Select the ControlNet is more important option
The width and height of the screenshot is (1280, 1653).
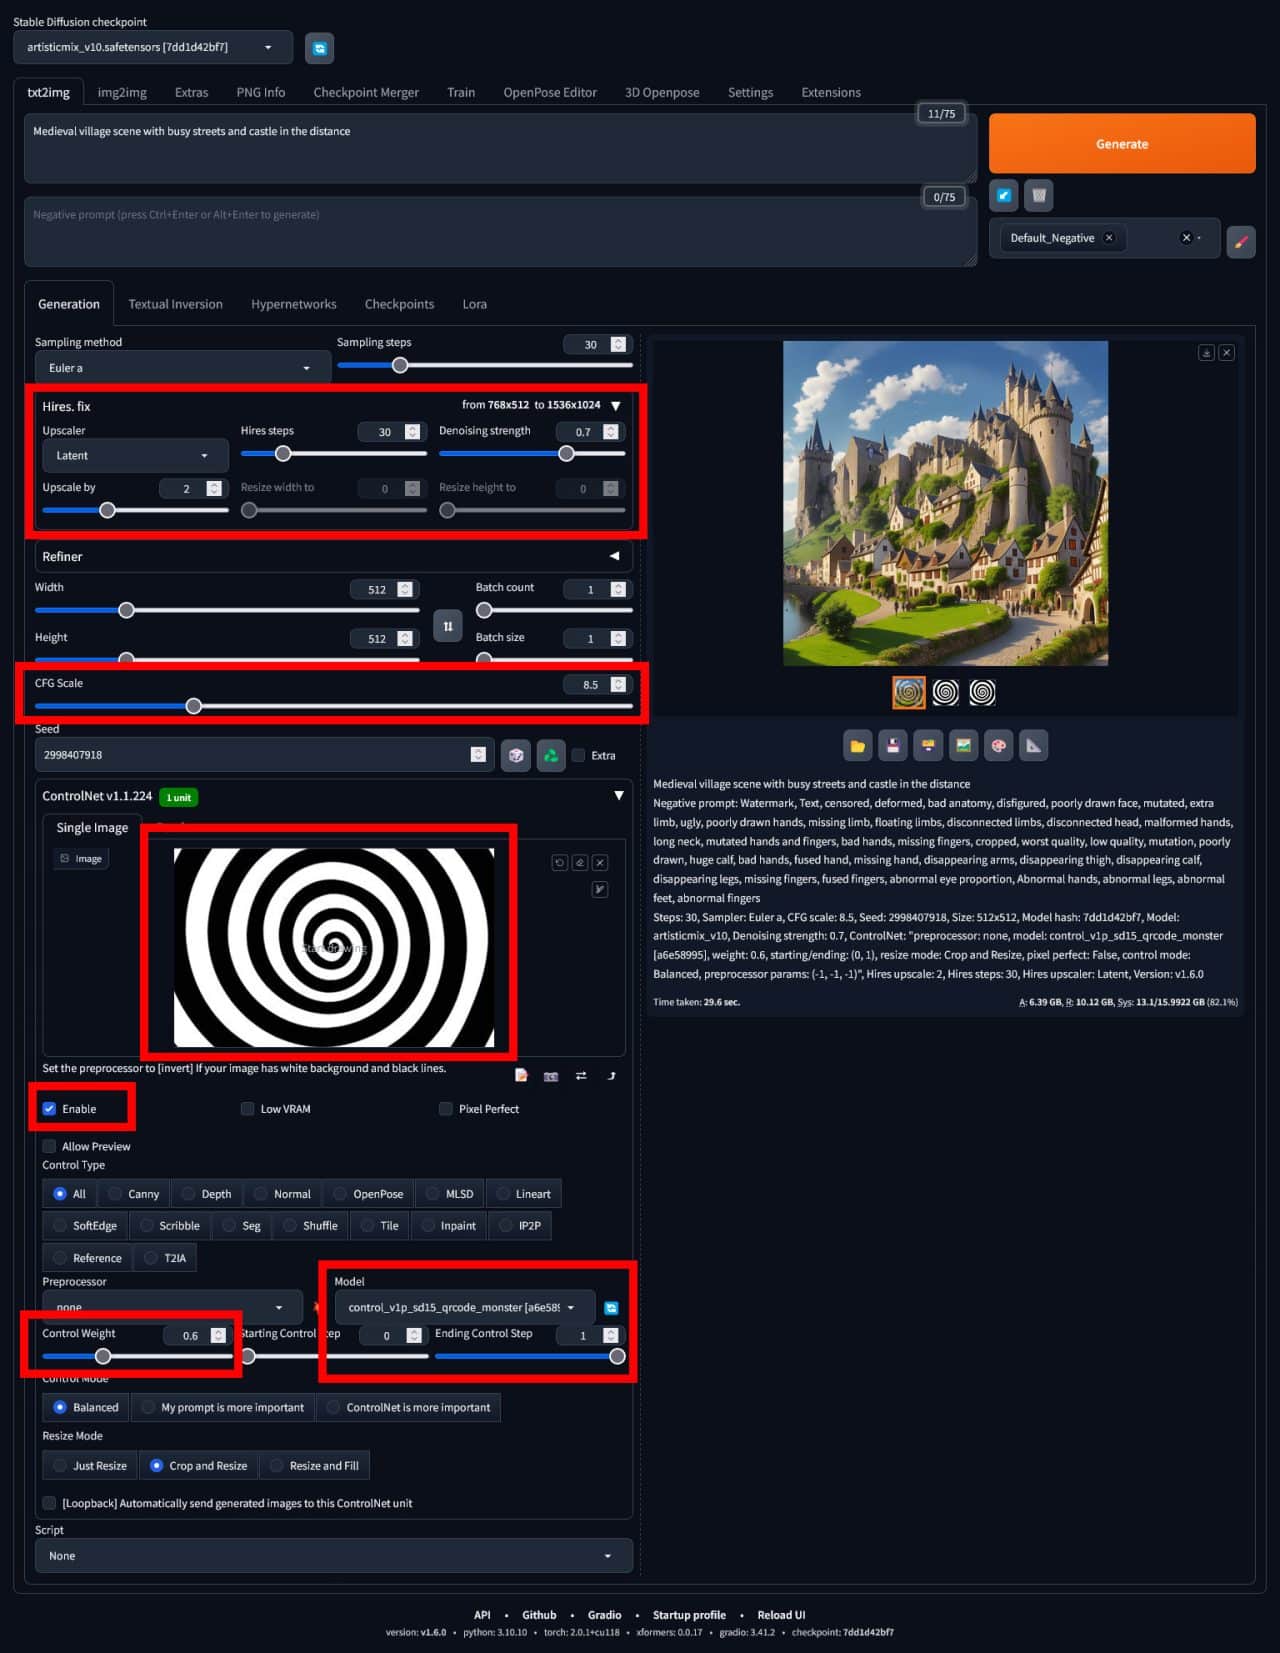334,1408
